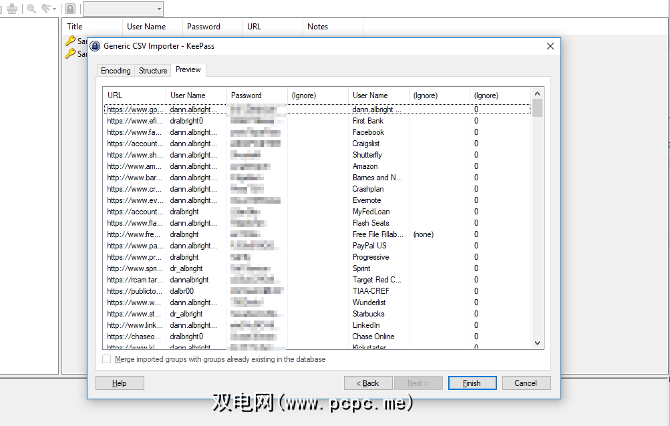Toggle Merge imported groups checkbox
670x426 pixels.
[x=107, y=359]
